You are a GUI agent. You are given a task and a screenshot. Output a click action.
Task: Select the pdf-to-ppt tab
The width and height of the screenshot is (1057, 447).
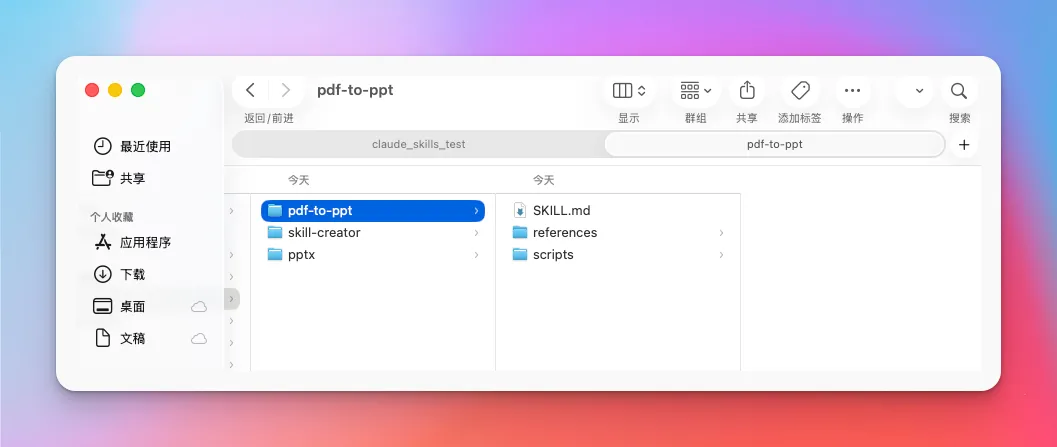tap(774, 144)
